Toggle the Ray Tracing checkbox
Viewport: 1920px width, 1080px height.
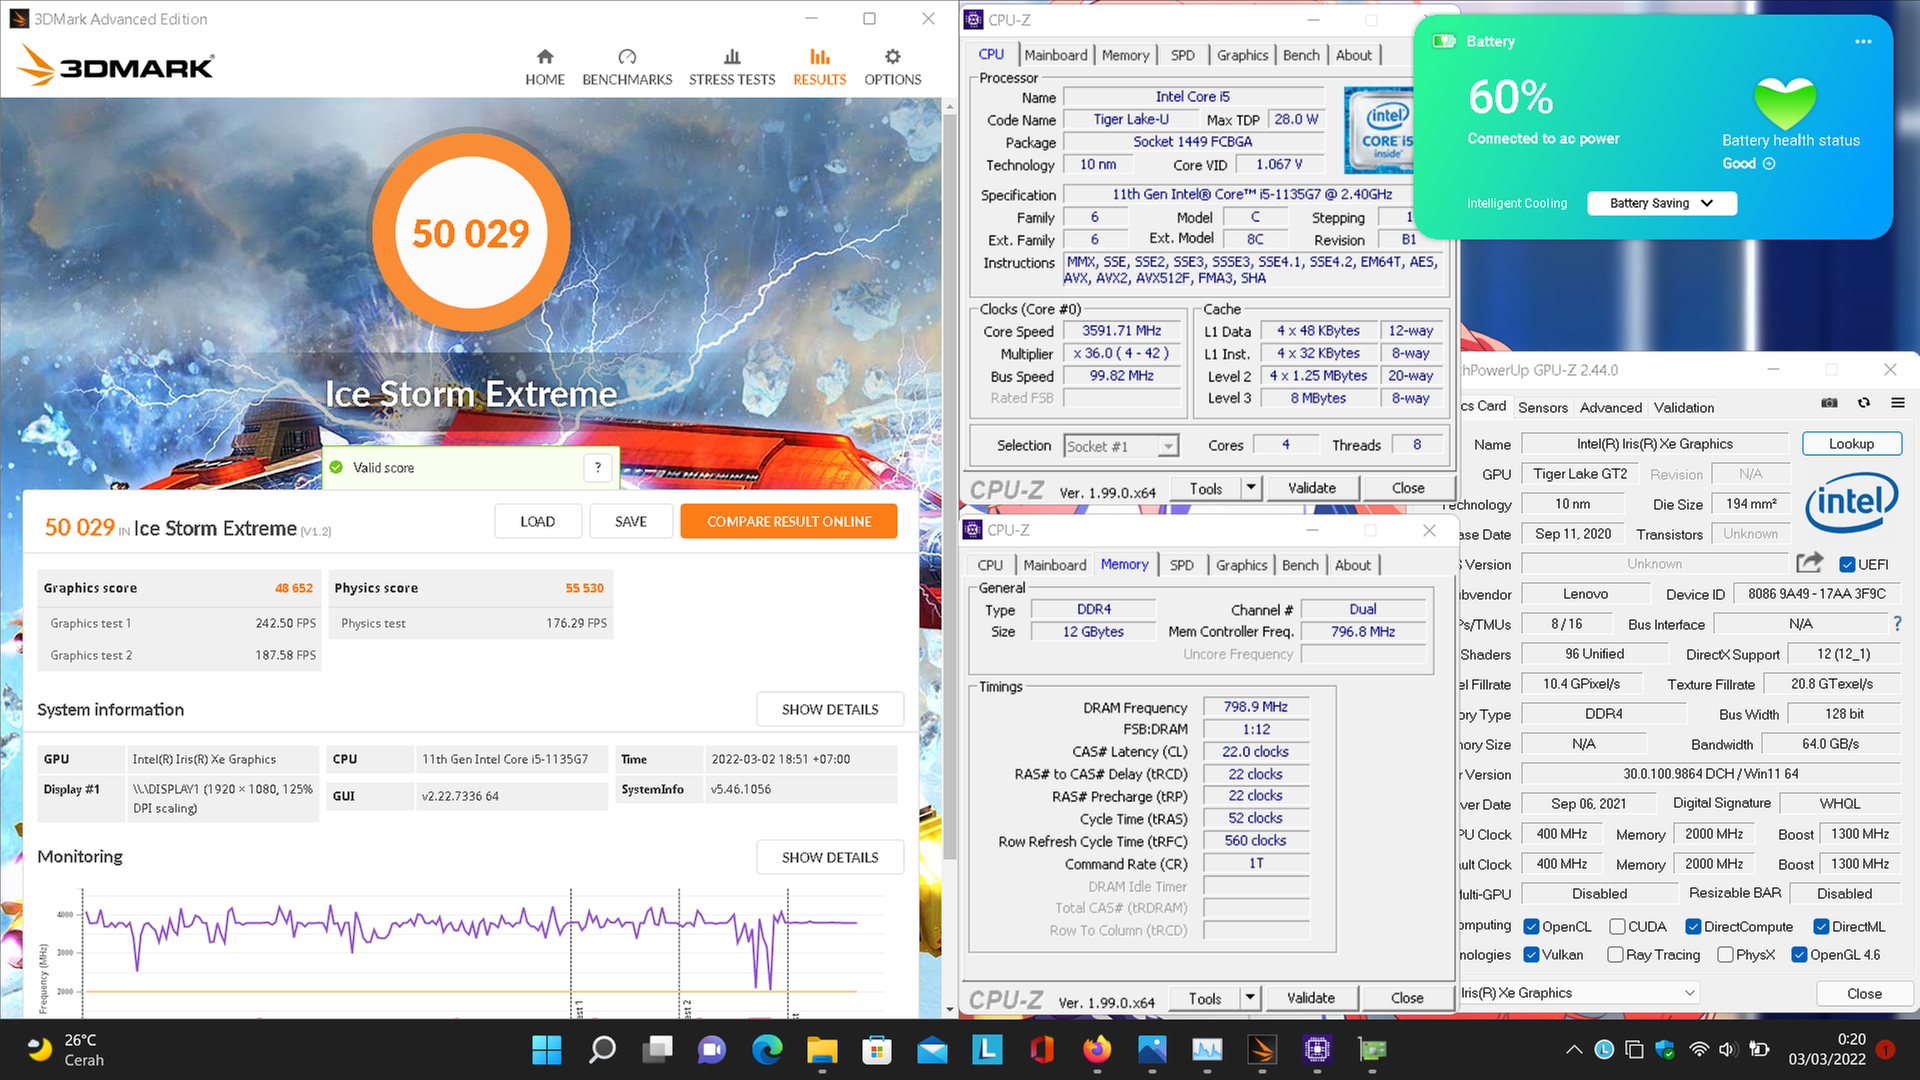pyautogui.click(x=1615, y=955)
